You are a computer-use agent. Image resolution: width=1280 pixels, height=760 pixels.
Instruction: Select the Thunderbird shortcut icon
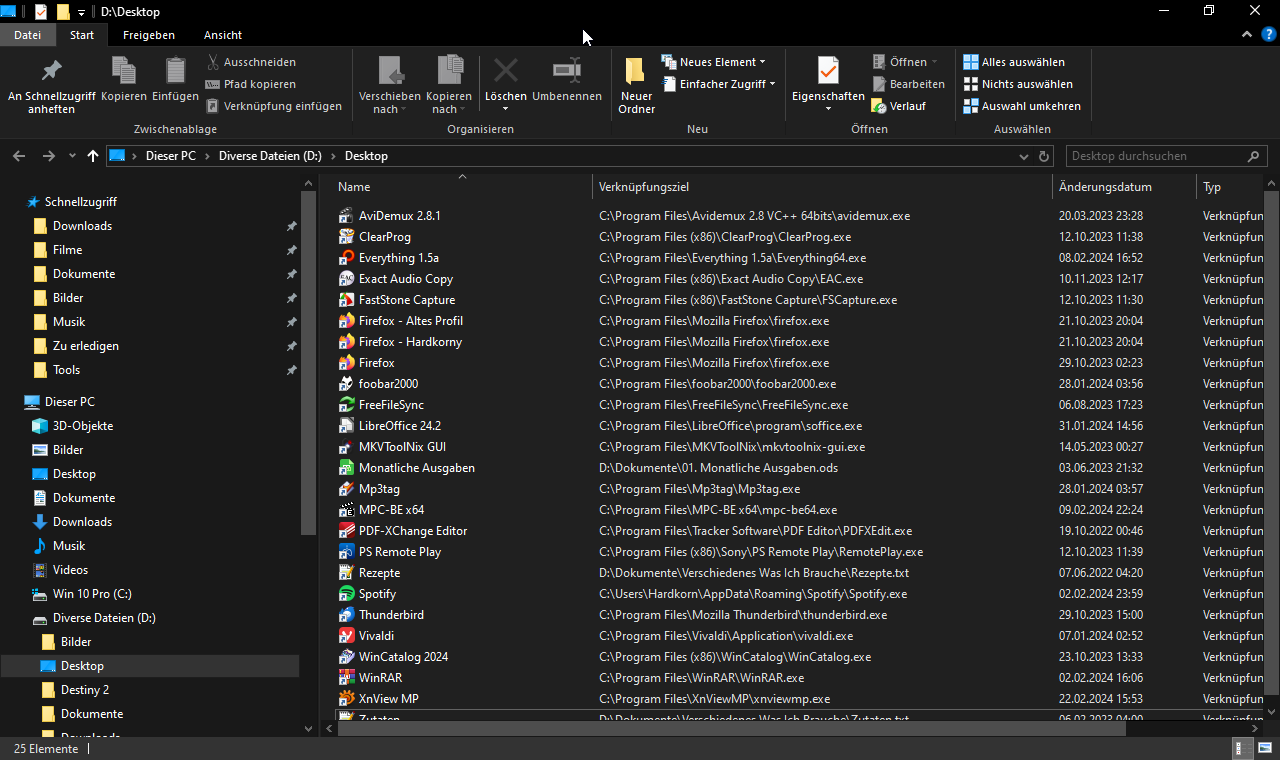pos(346,615)
